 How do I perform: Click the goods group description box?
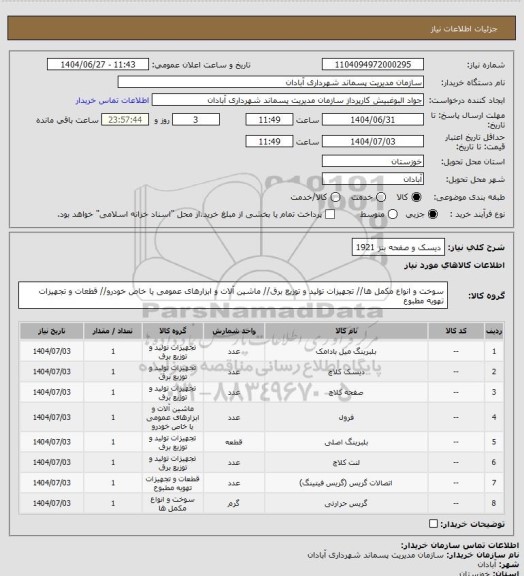point(233,296)
